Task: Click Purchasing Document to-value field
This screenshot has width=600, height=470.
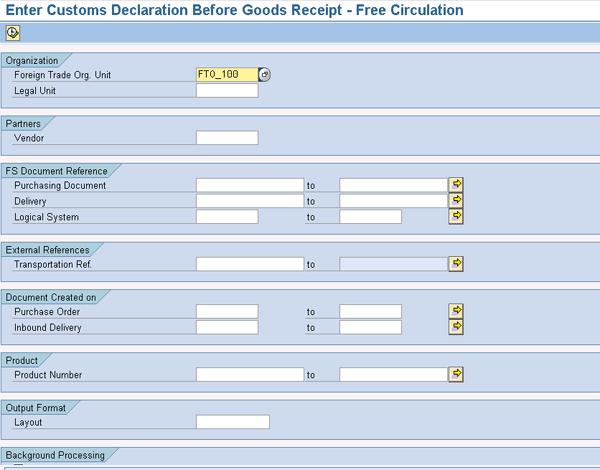Action: pyautogui.click(x=393, y=185)
